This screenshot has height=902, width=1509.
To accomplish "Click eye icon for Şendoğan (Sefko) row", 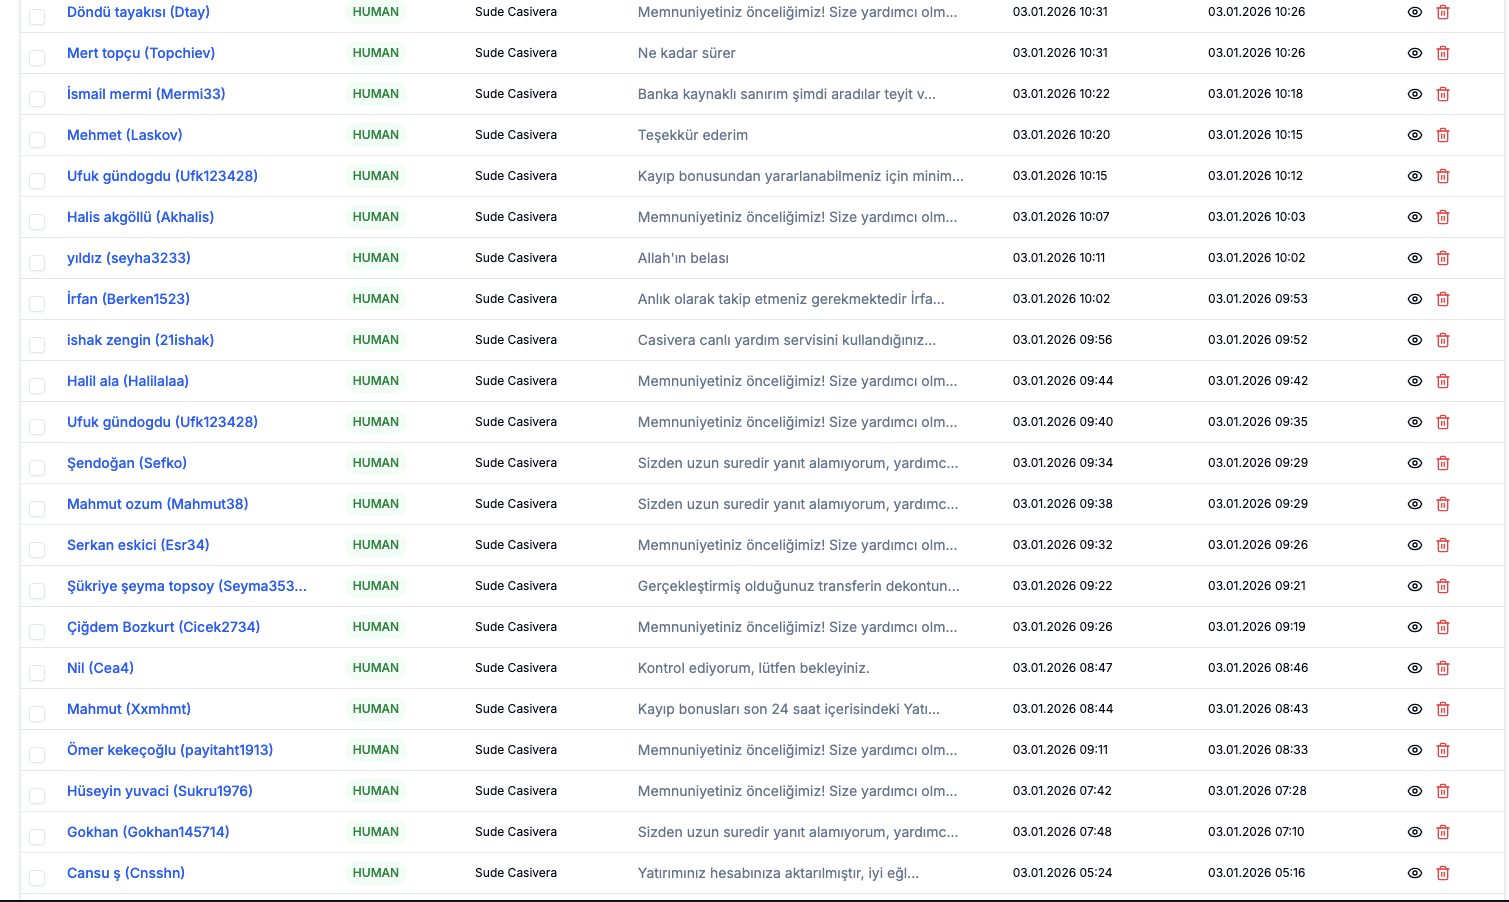I will (1414, 463).
